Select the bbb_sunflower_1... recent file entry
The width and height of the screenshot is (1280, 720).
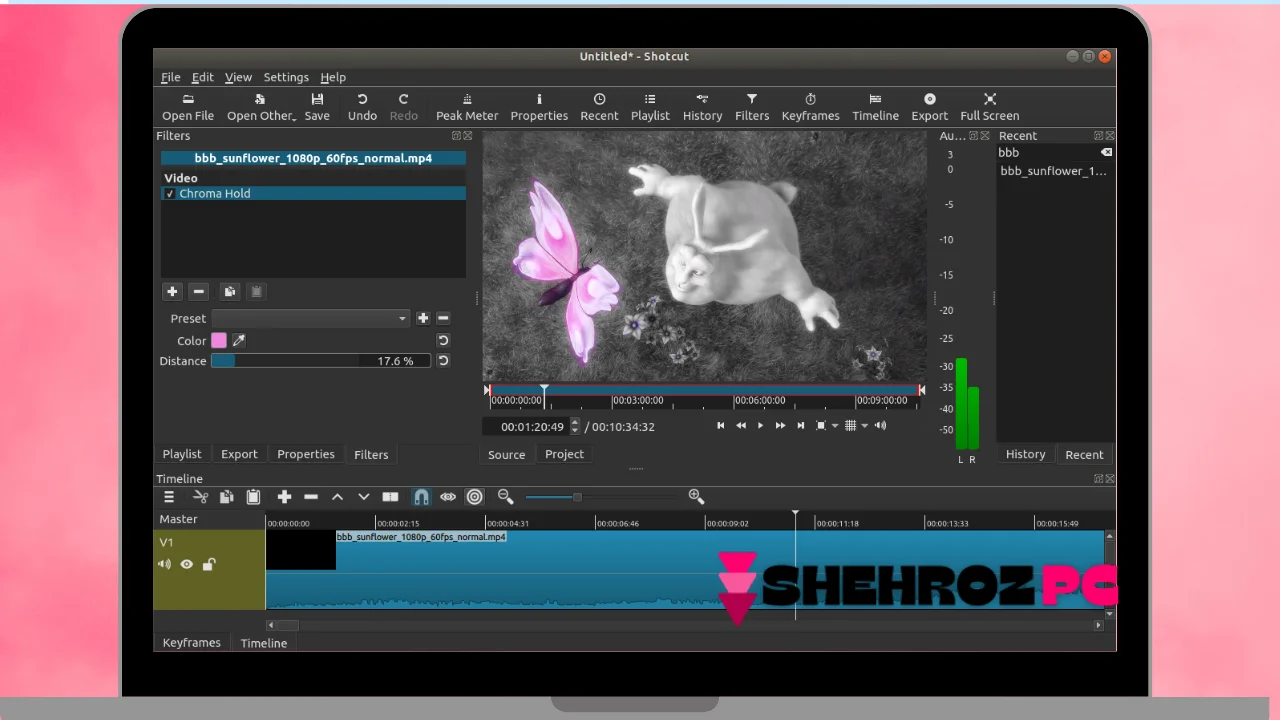pyautogui.click(x=1053, y=171)
